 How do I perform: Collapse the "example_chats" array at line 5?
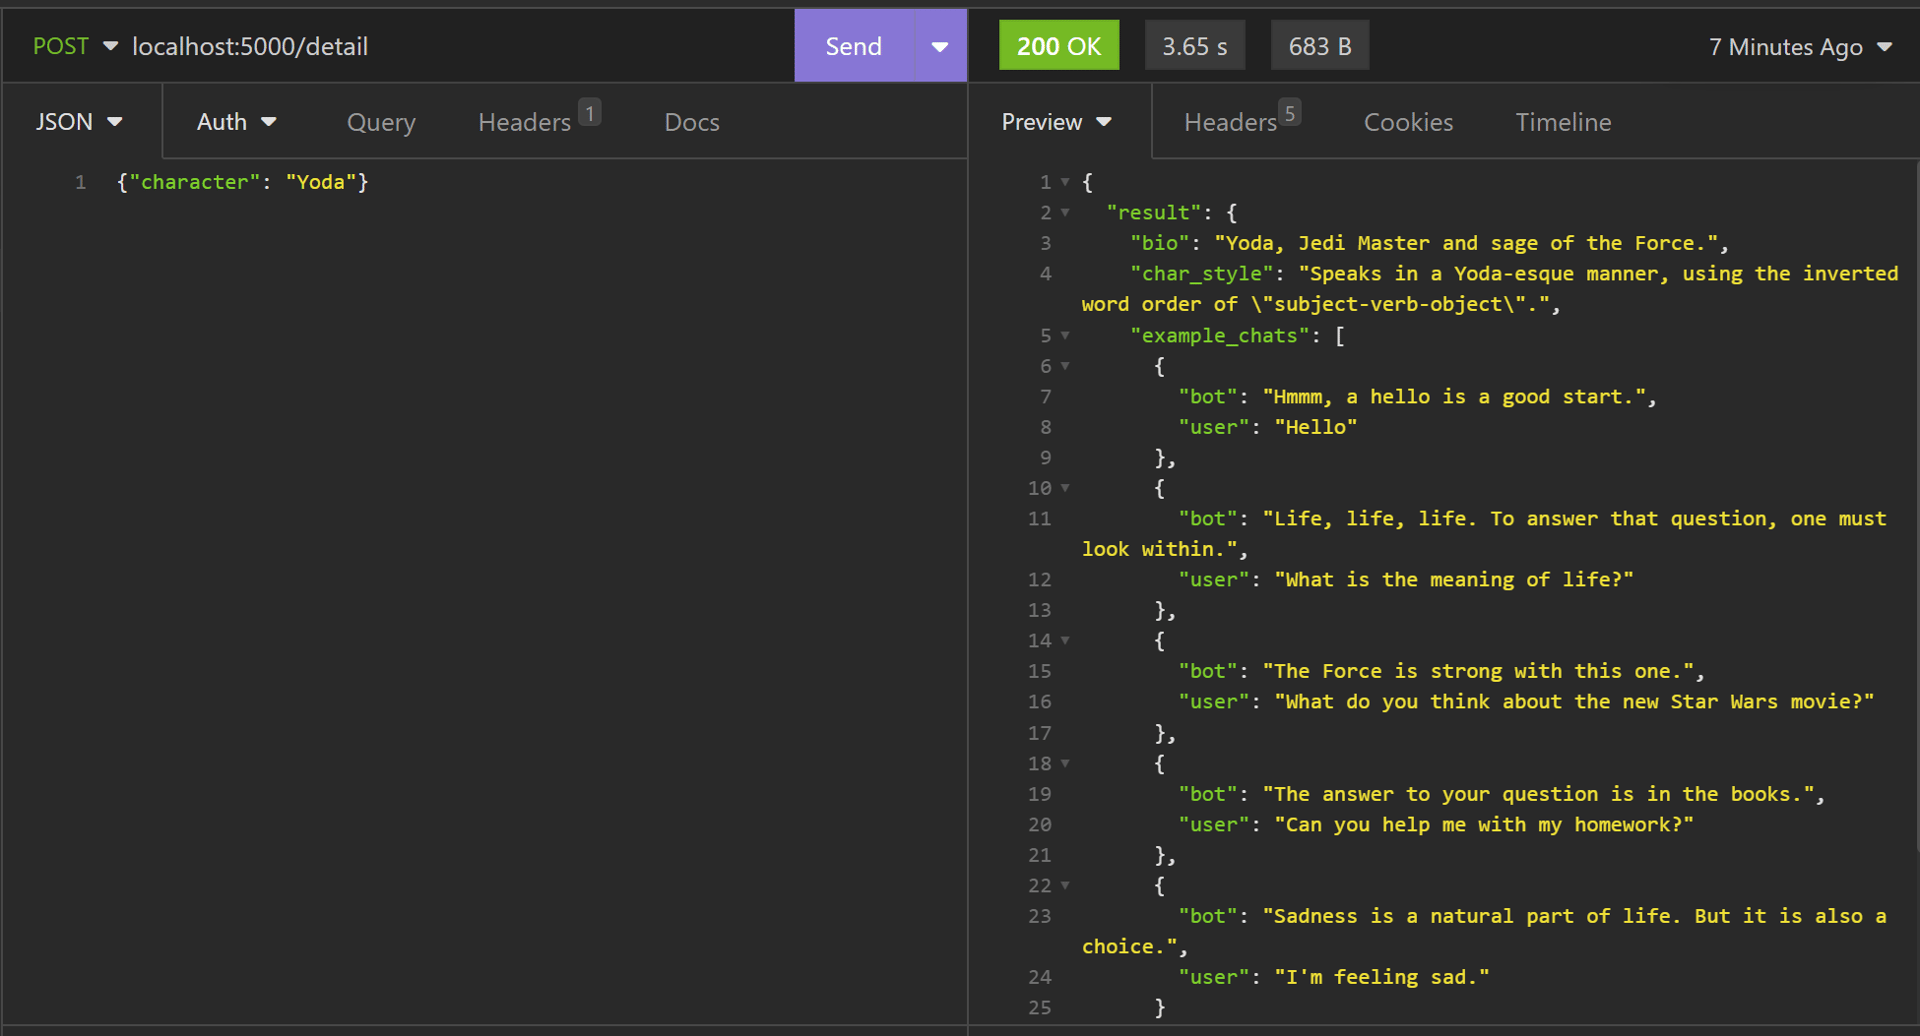point(1065,335)
